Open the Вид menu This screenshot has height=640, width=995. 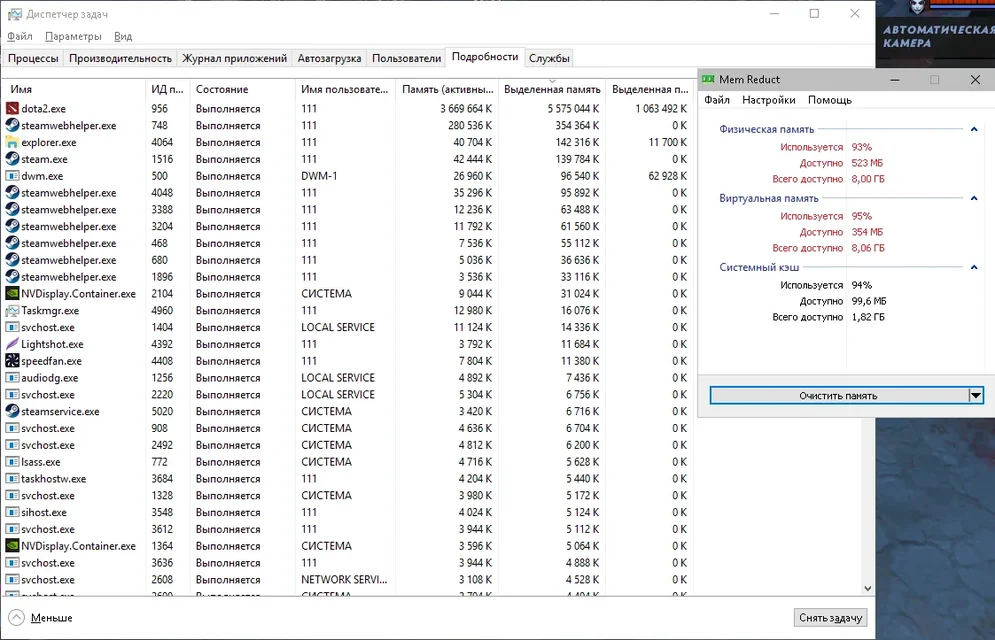(123, 36)
